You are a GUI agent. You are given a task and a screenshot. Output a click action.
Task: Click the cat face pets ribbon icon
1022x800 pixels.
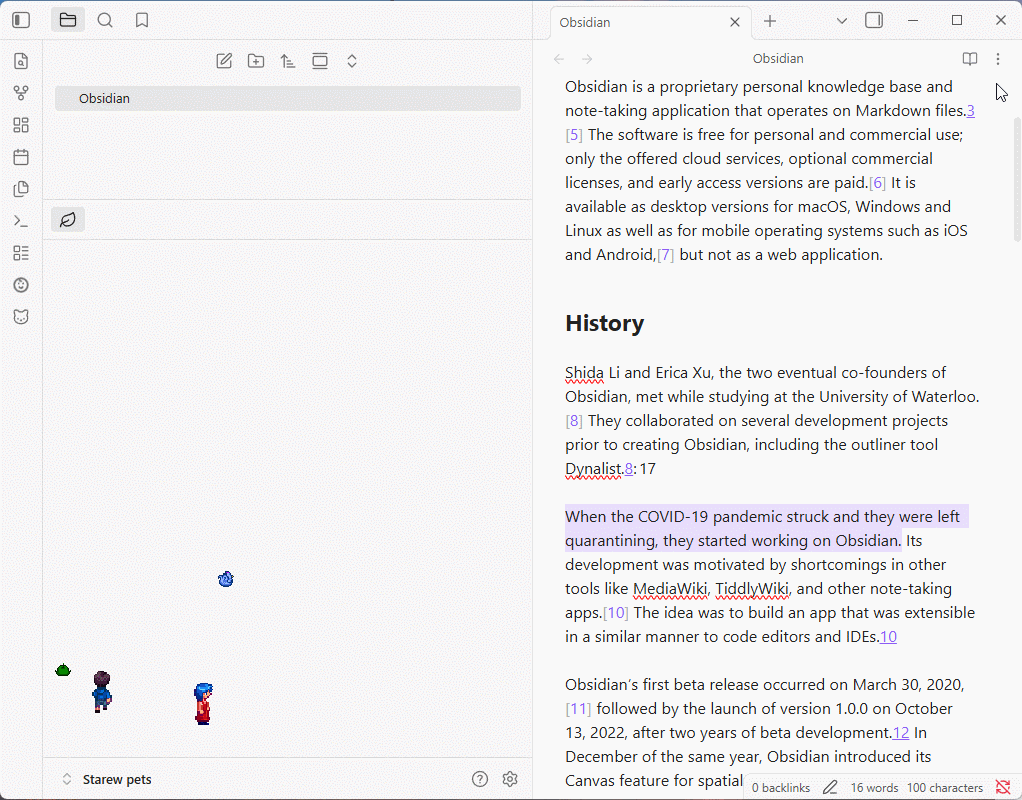click(x=21, y=317)
